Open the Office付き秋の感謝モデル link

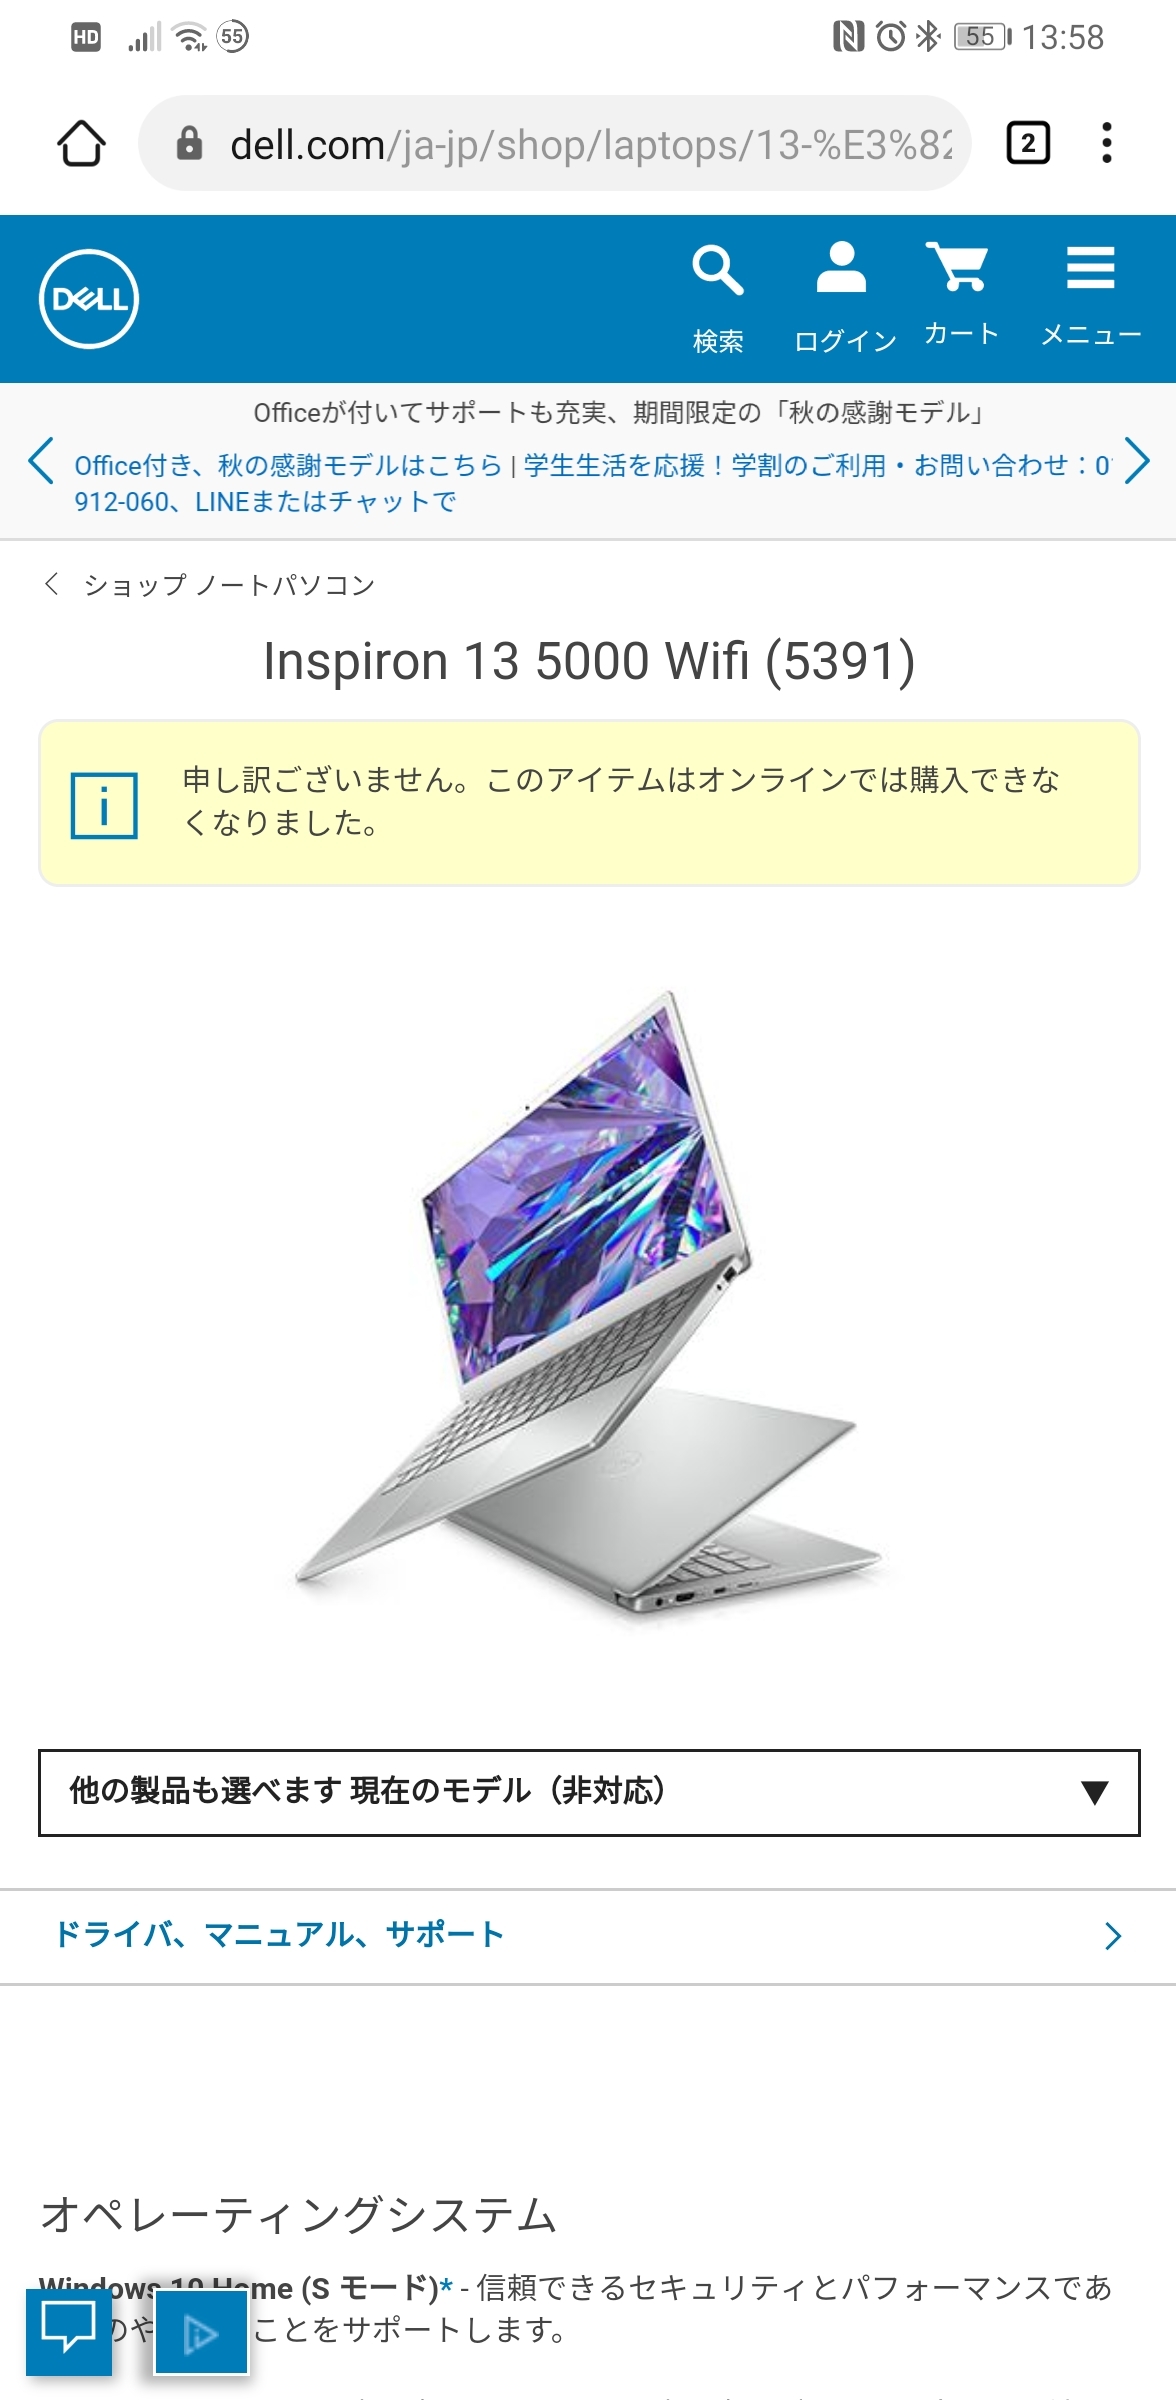(288, 466)
